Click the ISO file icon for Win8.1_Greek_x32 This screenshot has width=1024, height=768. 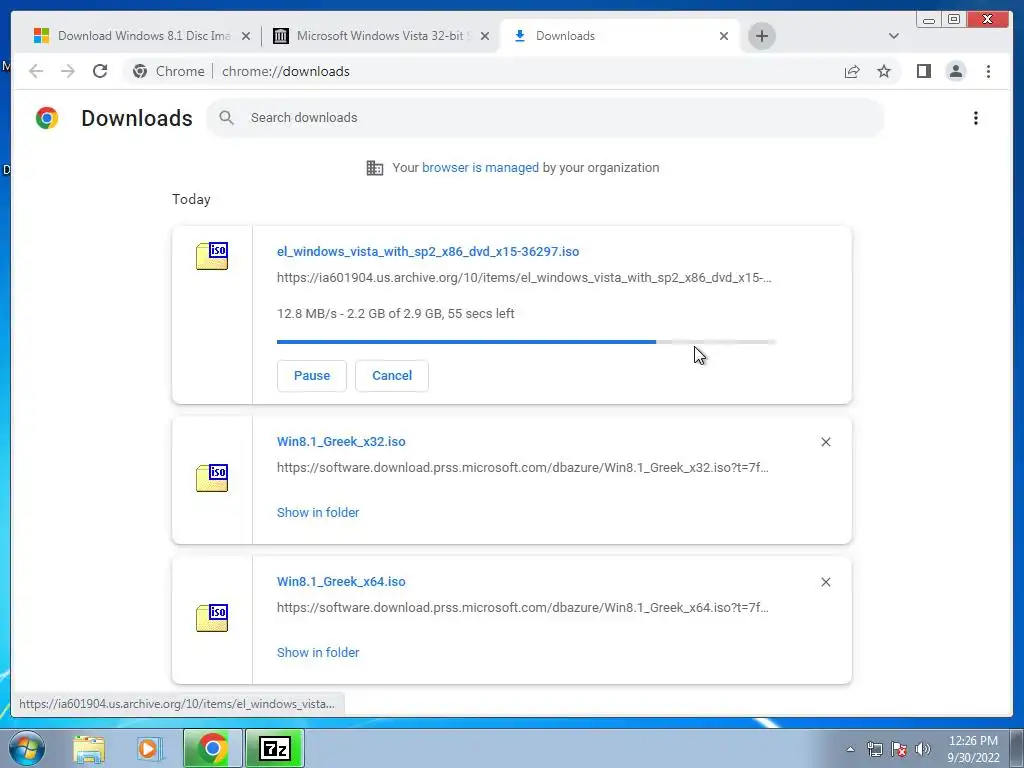[212, 477]
